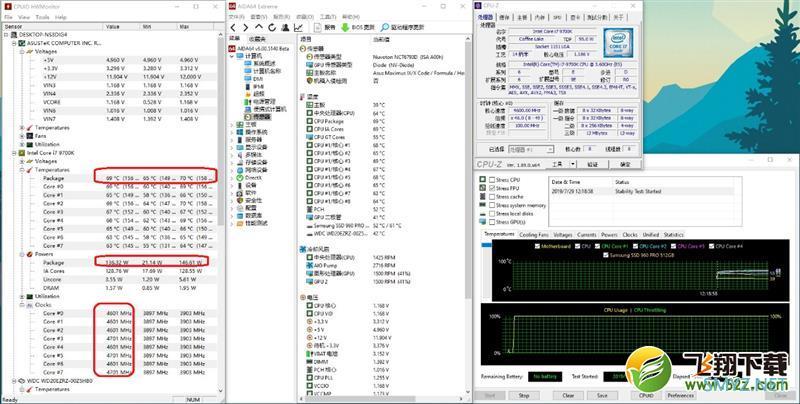The image size is (800, 404).
Task: Enable the Stress system memory checkbox
Action: (492, 206)
